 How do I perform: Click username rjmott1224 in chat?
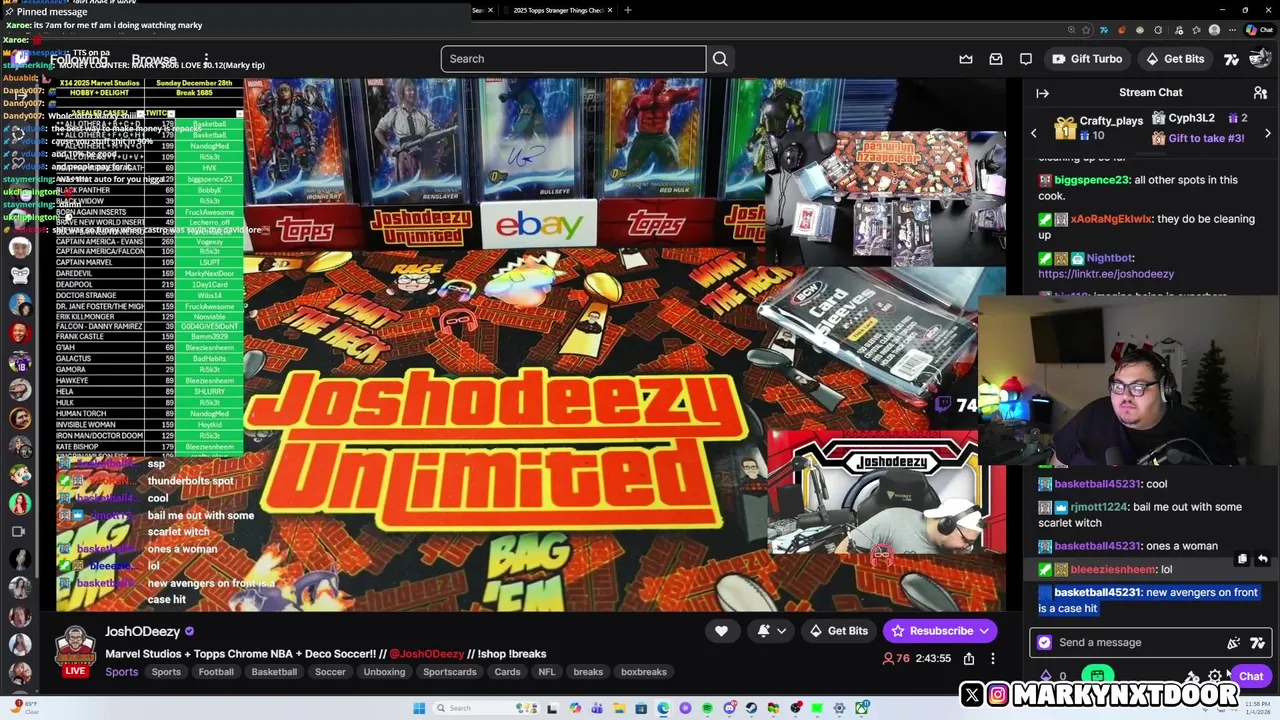point(1098,507)
